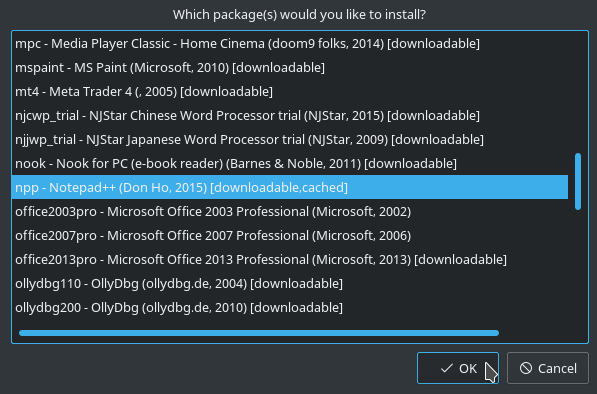Image resolution: width=597 pixels, height=394 pixels.
Task: Select the nook Nook for PC entry
Action: [290, 163]
